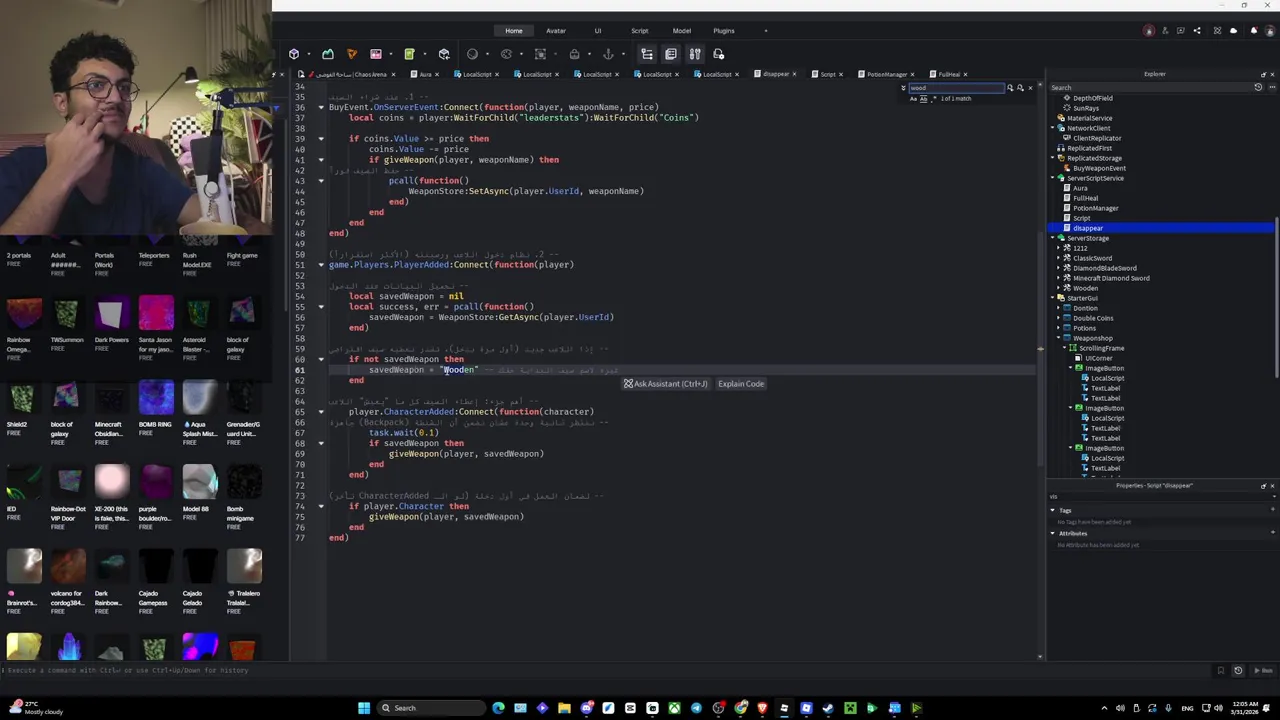Viewport: 1280px width, 720px height.
Task: Click Ask Assistant (Ctrl+J) button
Action: coord(666,384)
